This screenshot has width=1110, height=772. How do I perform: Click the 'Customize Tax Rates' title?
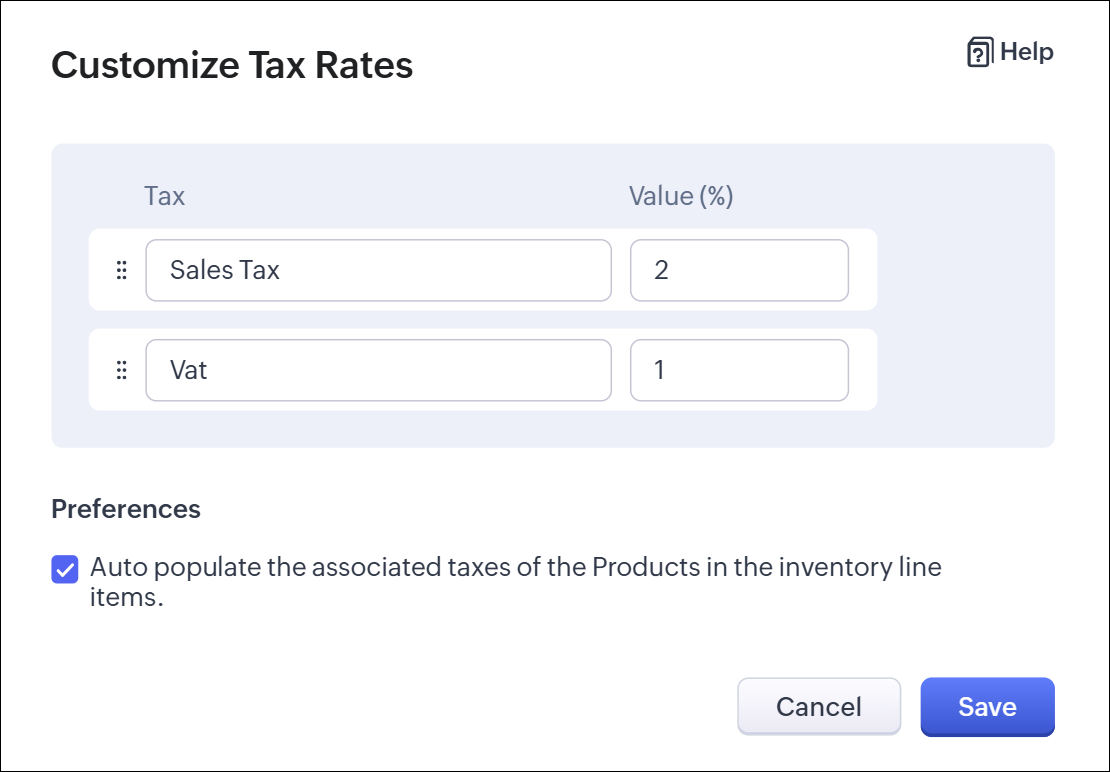pyautogui.click(x=232, y=66)
